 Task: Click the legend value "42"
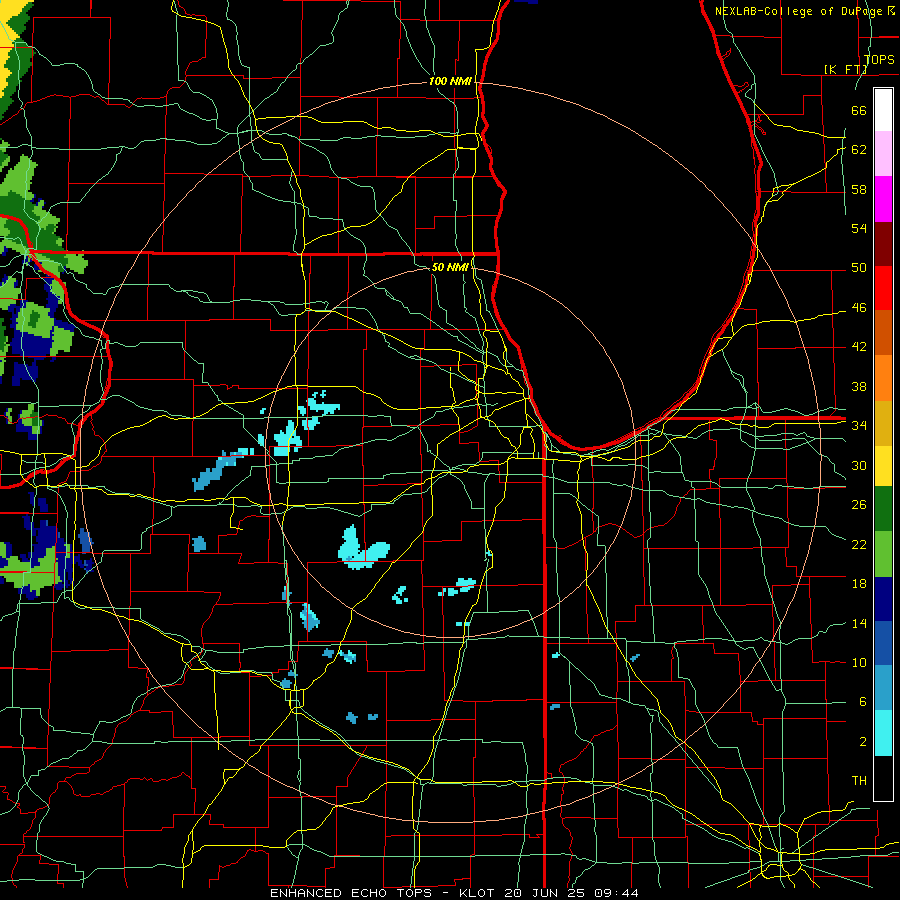click(859, 347)
